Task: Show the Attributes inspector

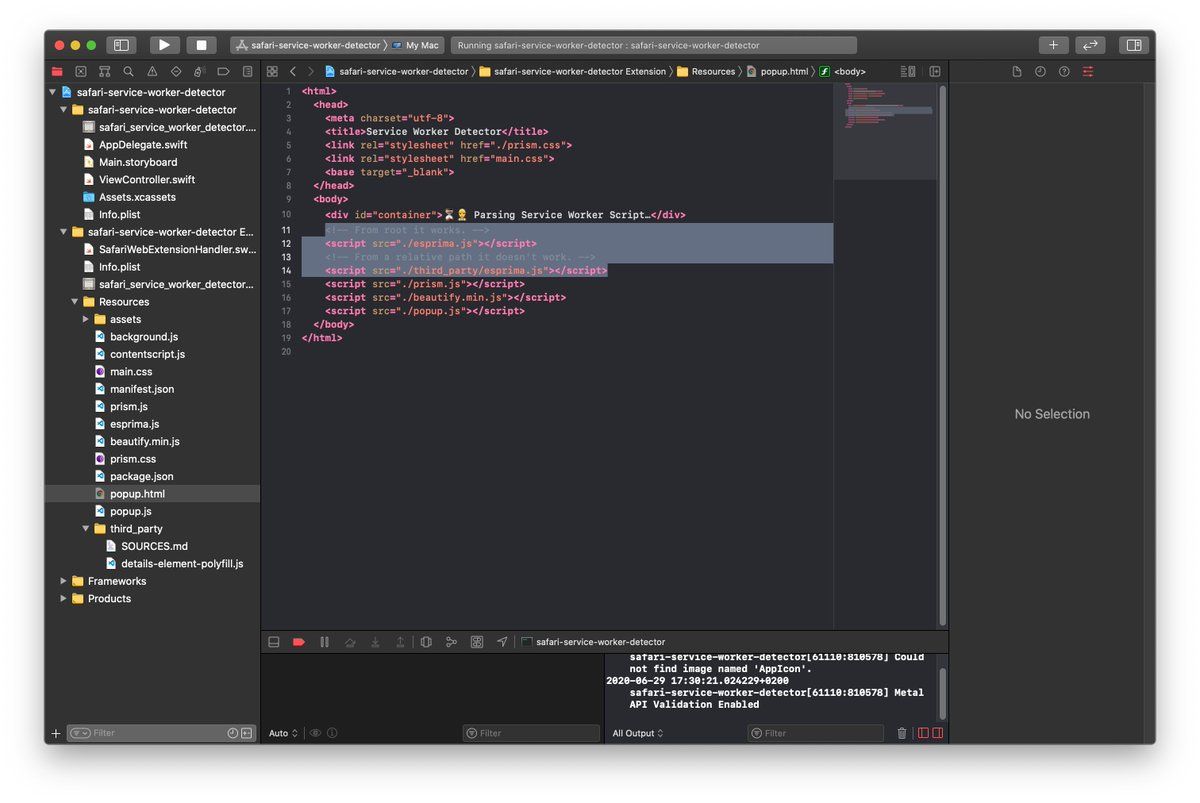Action: point(1088,72)
